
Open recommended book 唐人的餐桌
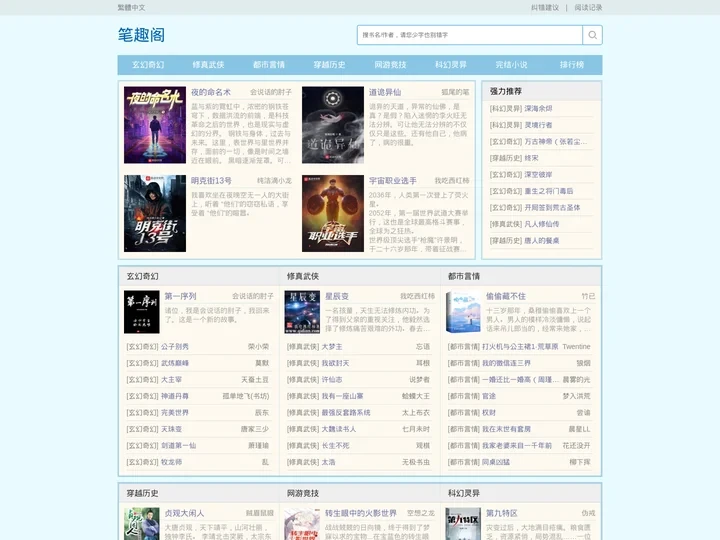(542, 241)
